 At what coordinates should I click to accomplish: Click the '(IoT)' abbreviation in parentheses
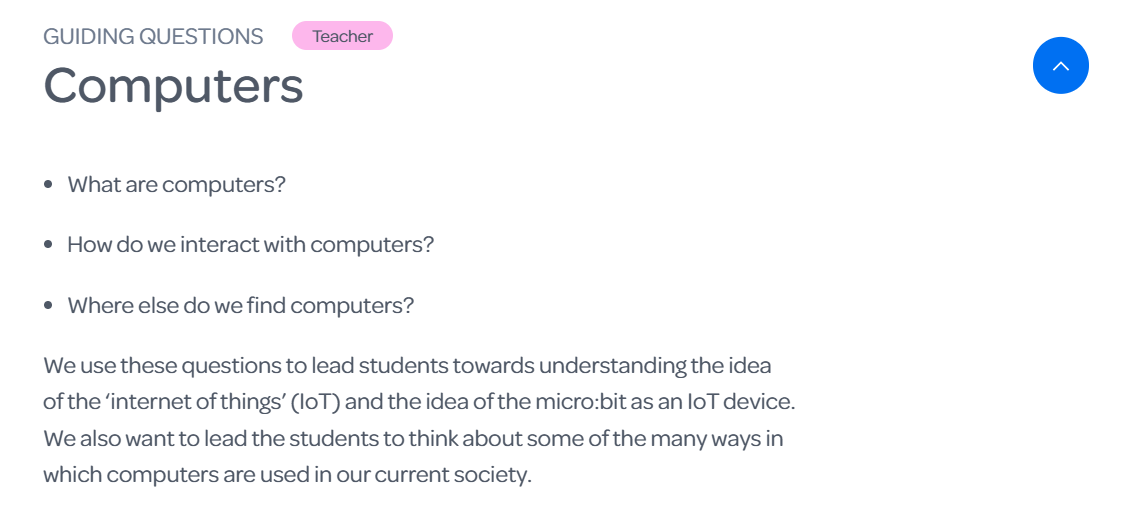pyautogui.click(x=315, y=402)
